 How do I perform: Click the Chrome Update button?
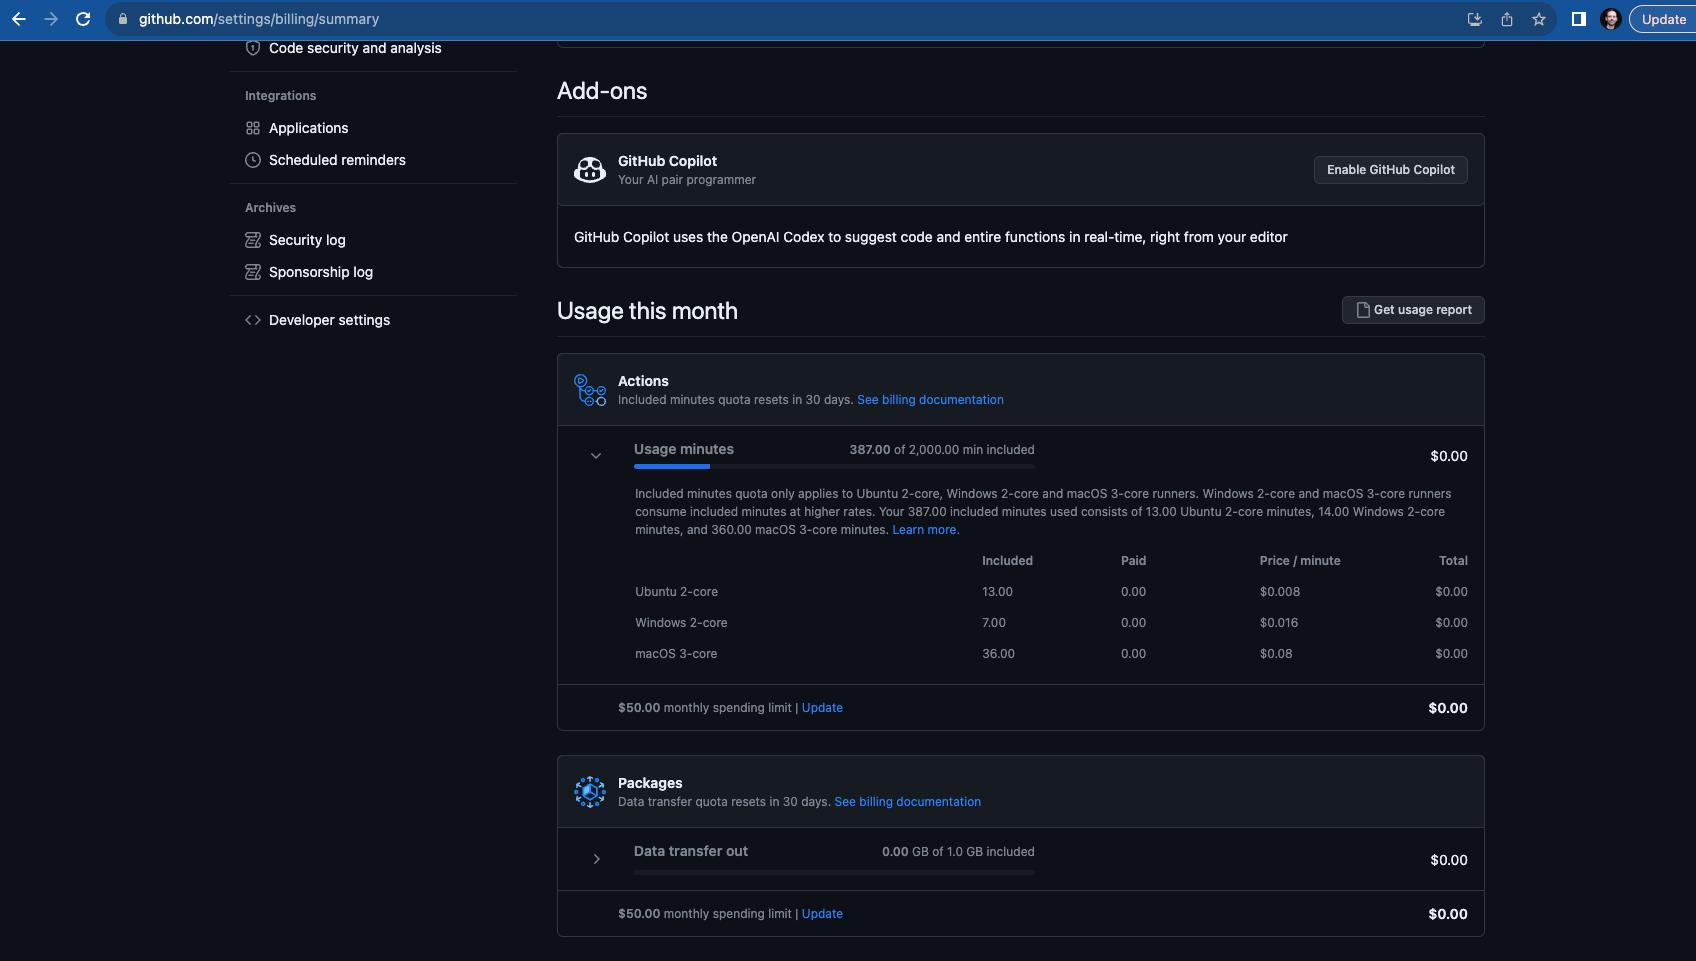(1663, 19)
